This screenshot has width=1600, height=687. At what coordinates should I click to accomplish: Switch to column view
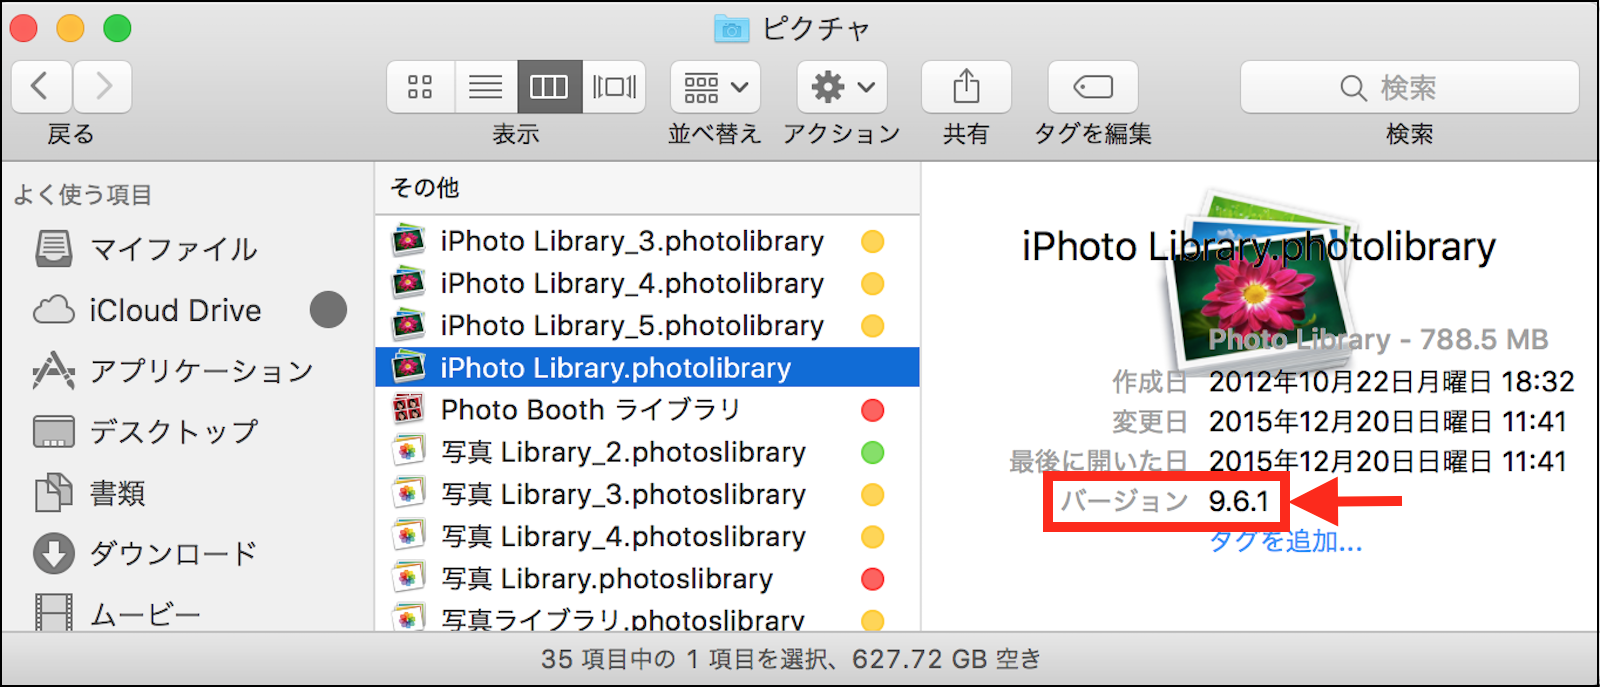pyautogui.click(x=549, y=87)
